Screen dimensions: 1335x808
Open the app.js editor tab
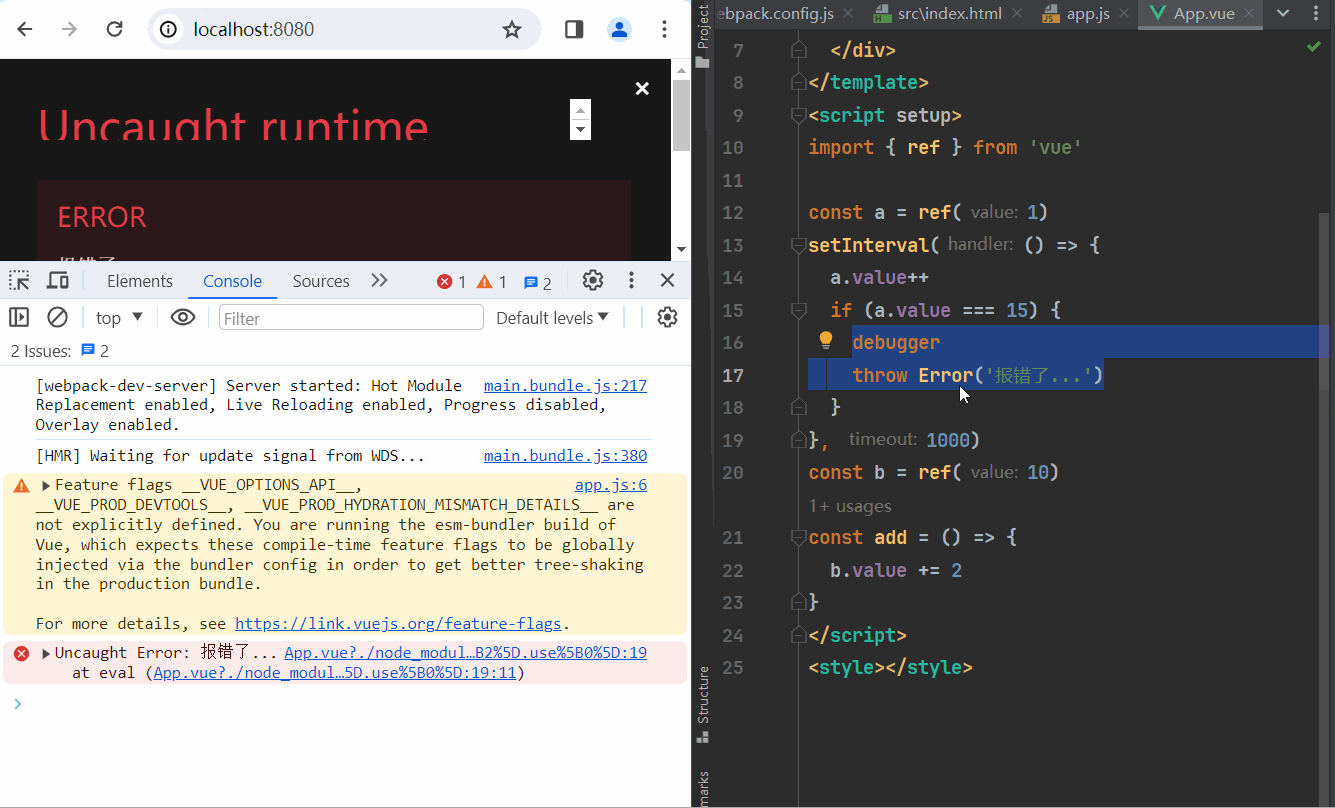(x=1074, y=13)
